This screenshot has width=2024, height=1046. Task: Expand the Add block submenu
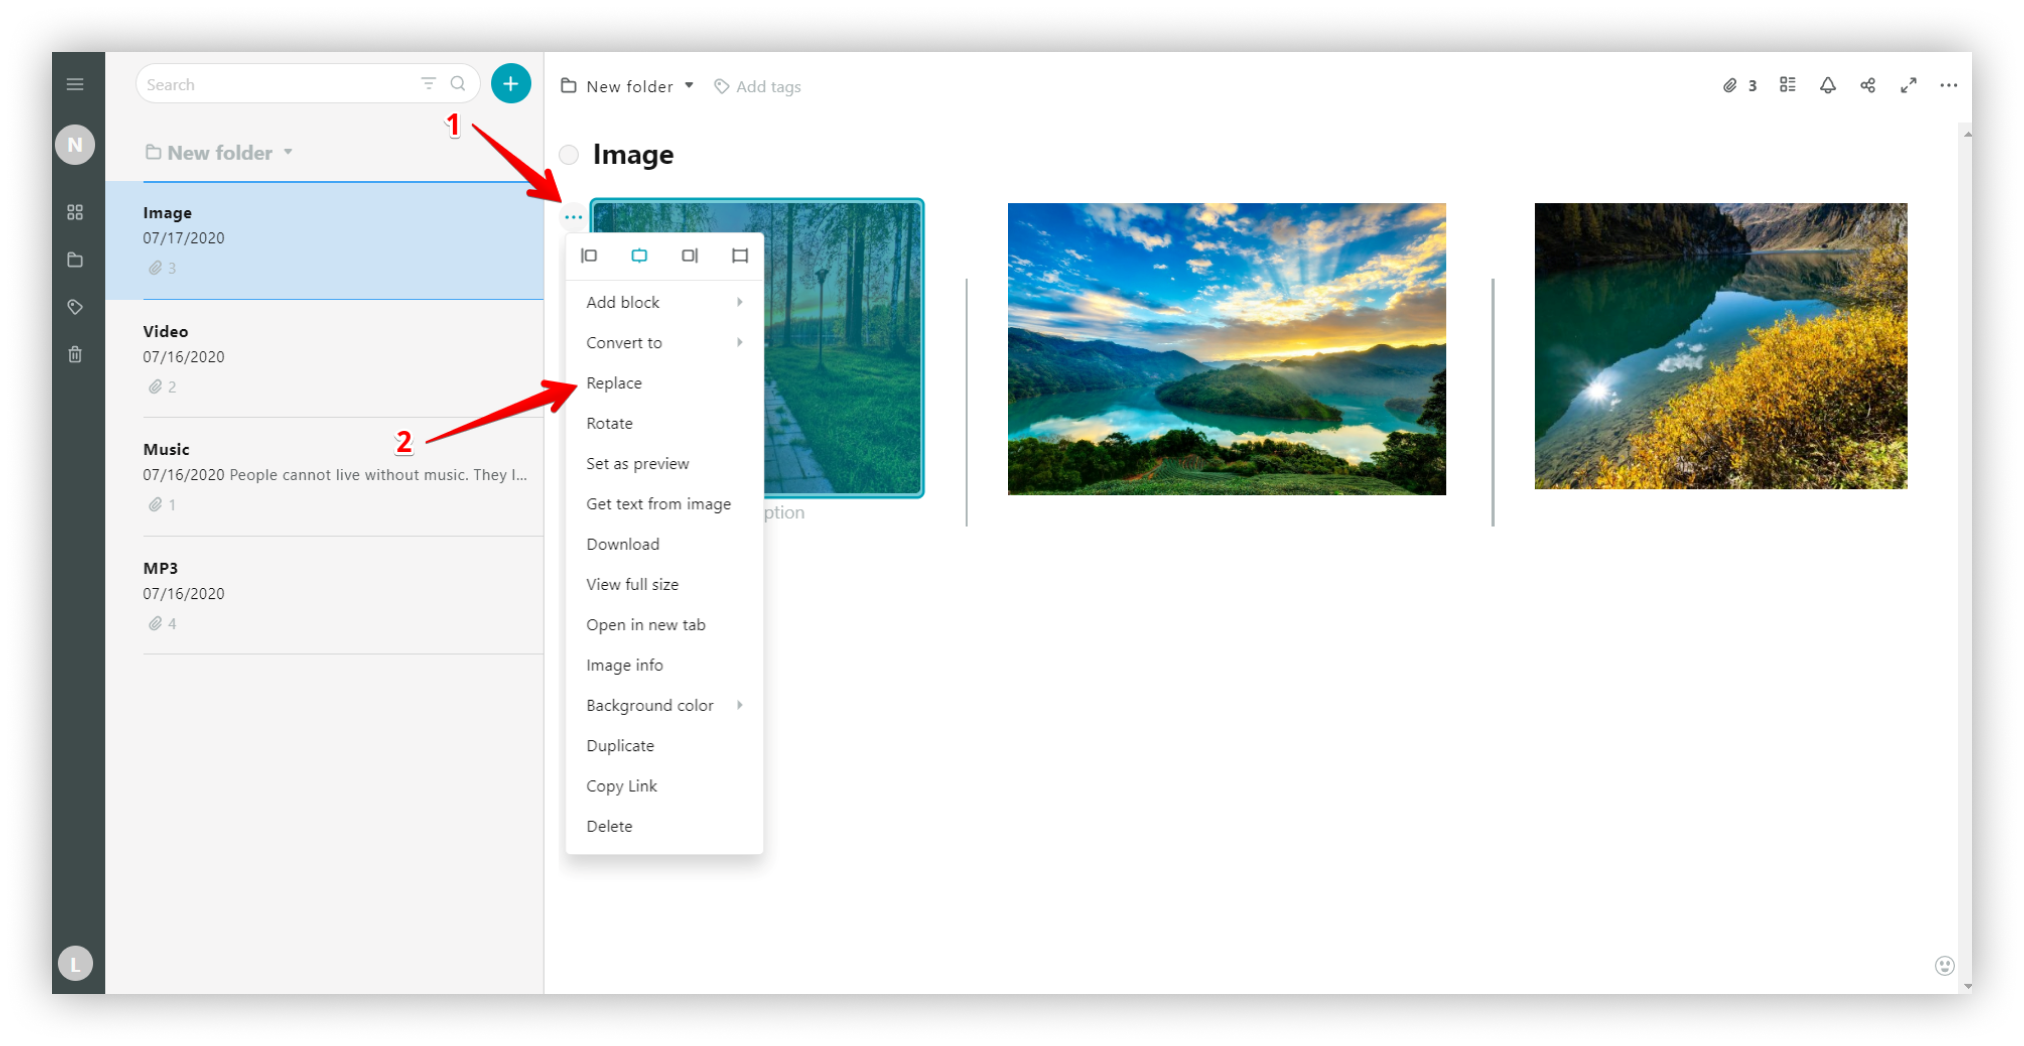click(664, 302)
